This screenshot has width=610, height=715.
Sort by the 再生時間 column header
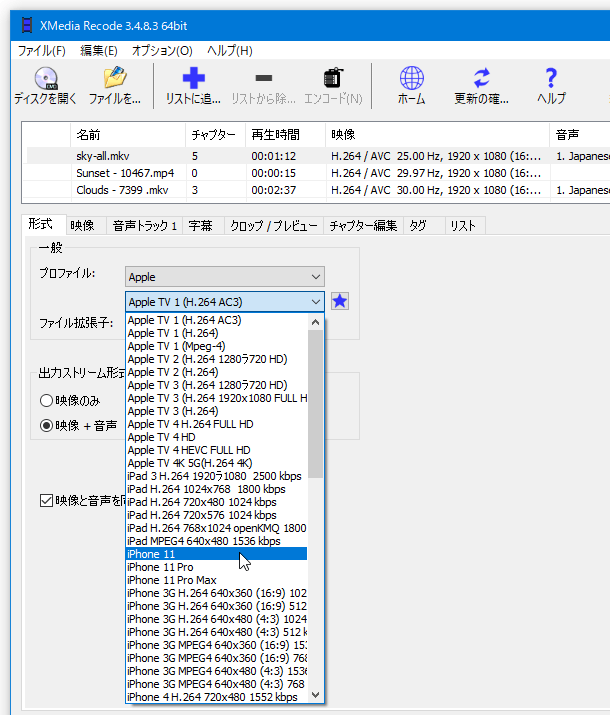pyautogui.click(x=285, y=135)
